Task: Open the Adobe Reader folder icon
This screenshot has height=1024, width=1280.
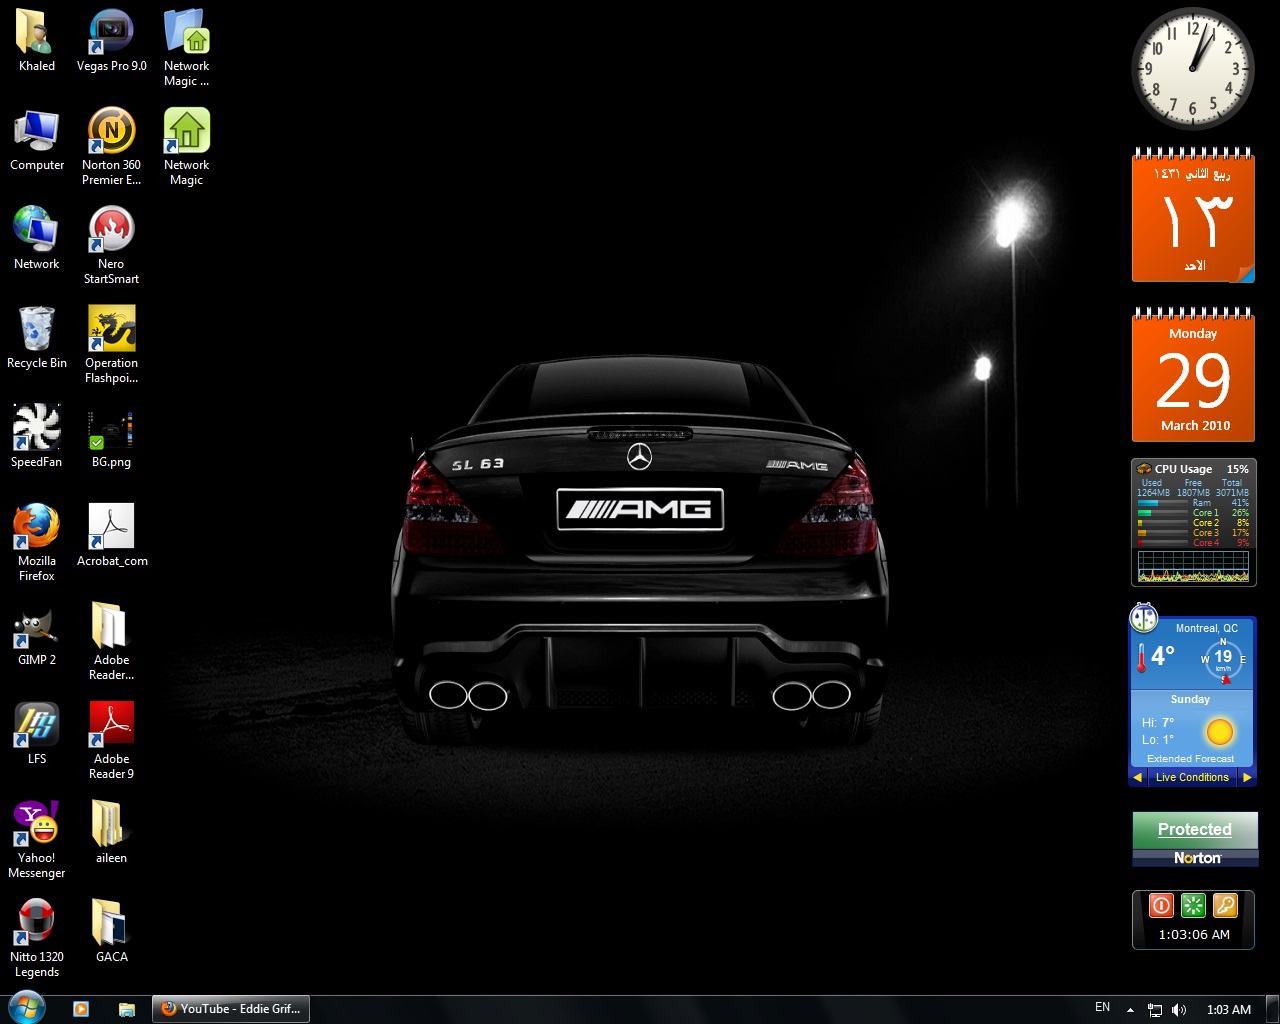Action: tap(112, 642)
